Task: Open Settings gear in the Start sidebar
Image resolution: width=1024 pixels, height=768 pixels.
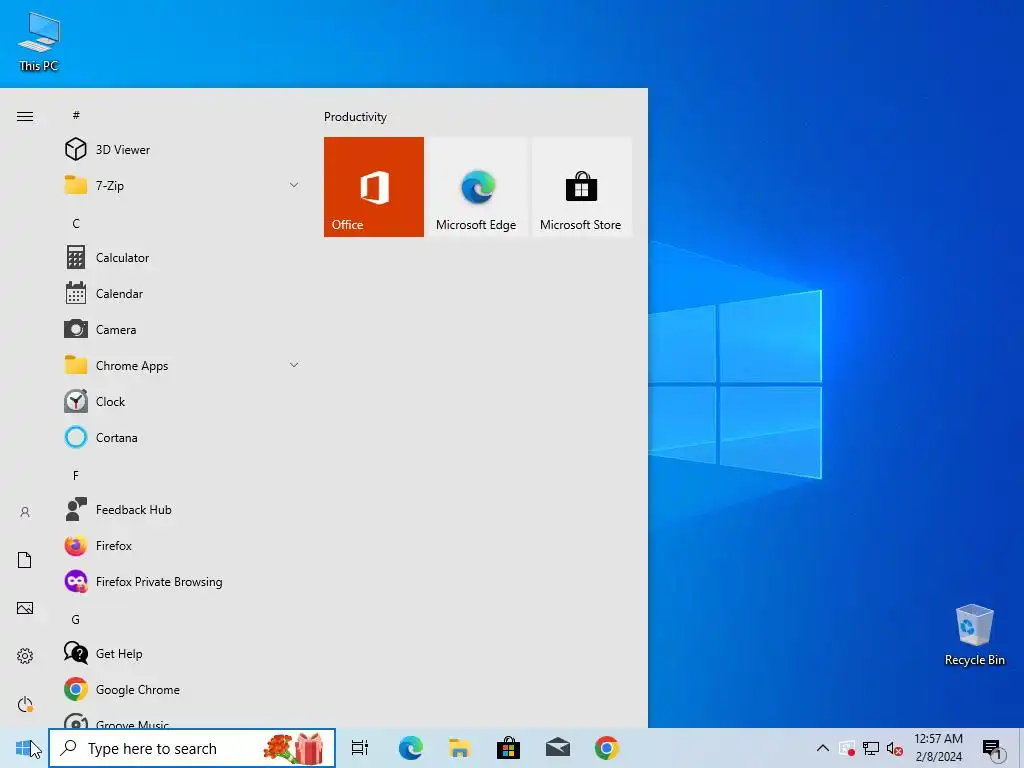Action: (x=25, y=656)
